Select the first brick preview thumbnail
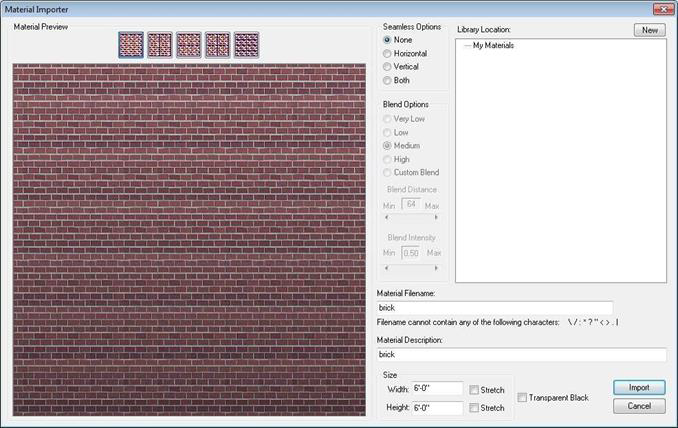This screenshot has height=428, width=678. click(x=131, y=45)
